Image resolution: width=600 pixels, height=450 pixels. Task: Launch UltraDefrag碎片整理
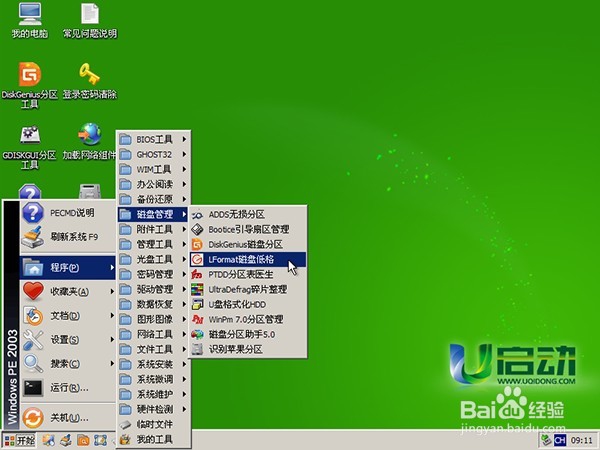coord(248,289)
